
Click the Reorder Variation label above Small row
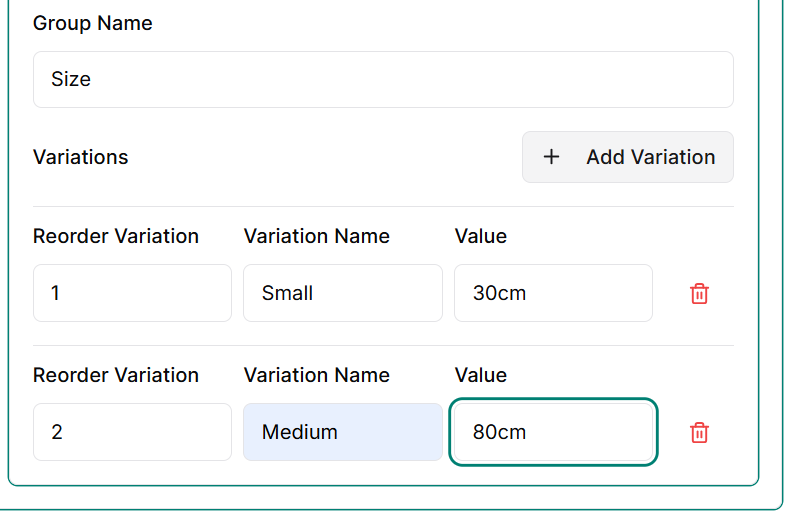(116, 236)
